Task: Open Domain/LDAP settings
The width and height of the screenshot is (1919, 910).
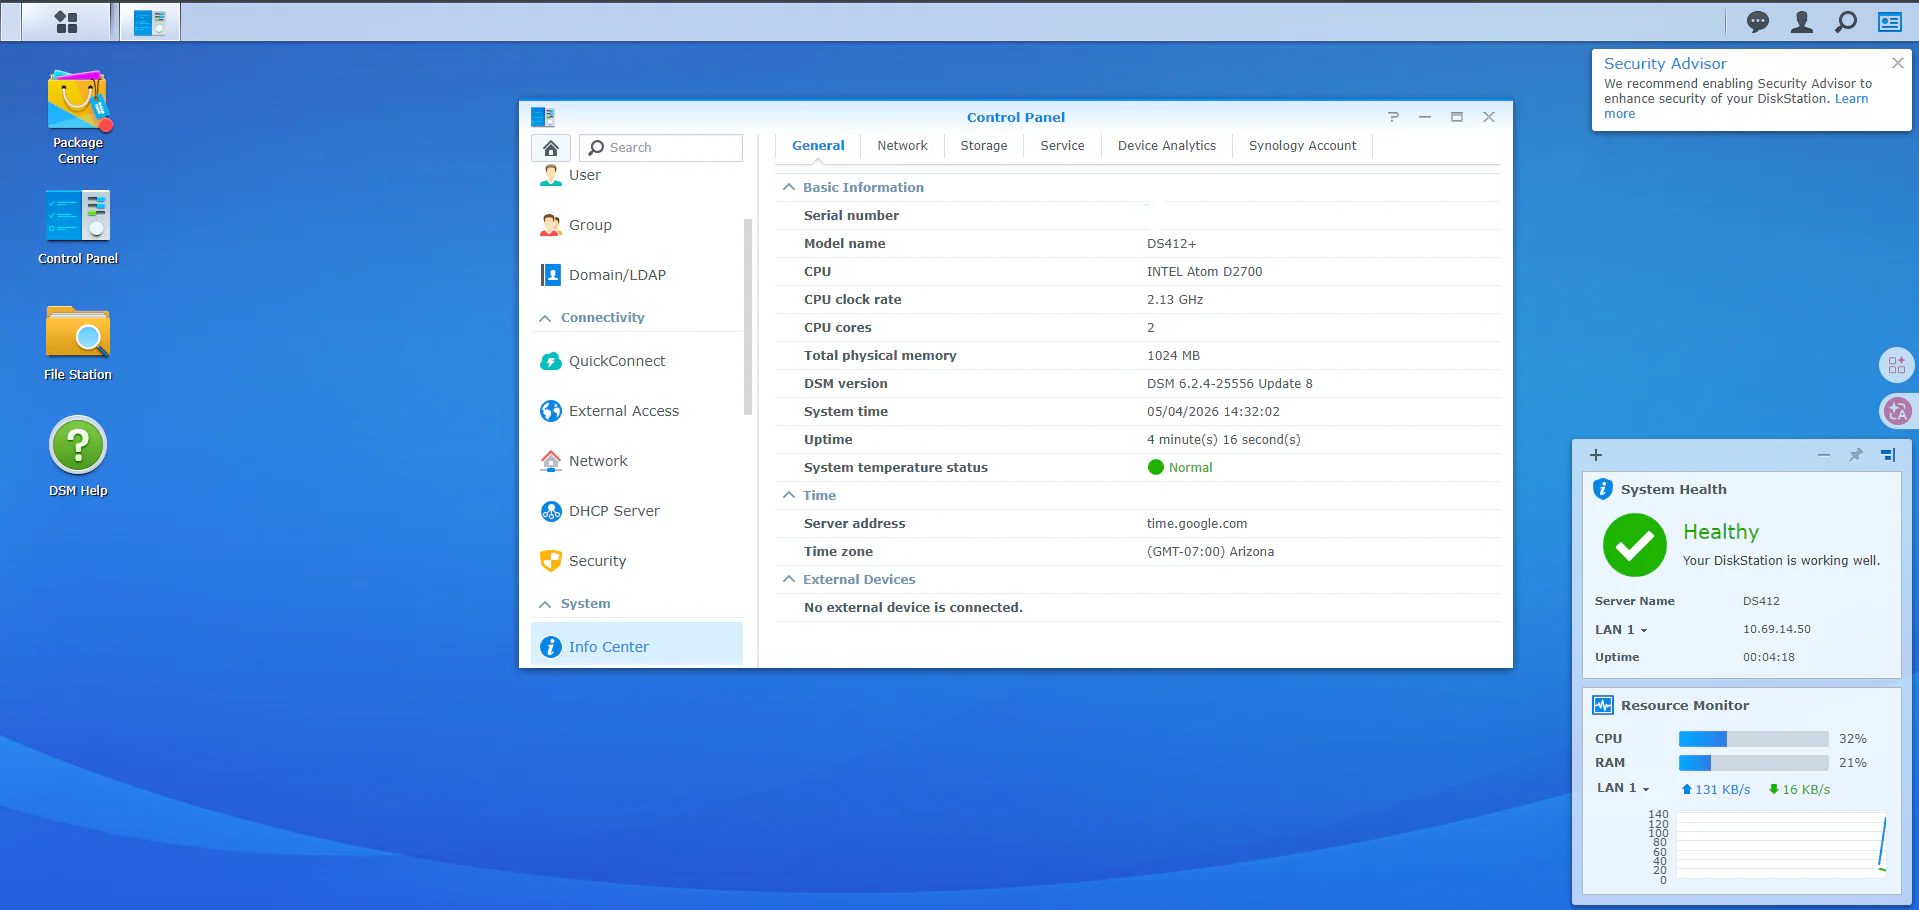Action: 637,275
